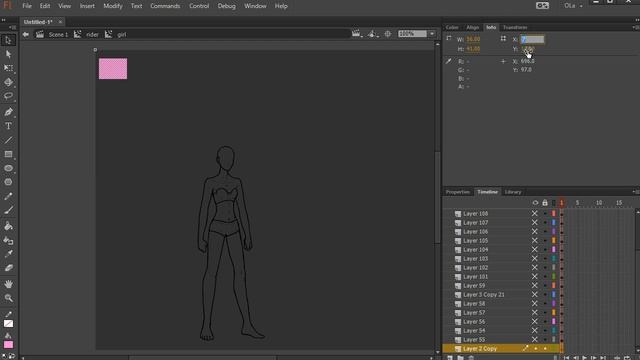Click the registration point grid in Info panel
The width and height of the screenshot is (640, 360).
pyautogui.click(x=503, y=38)
